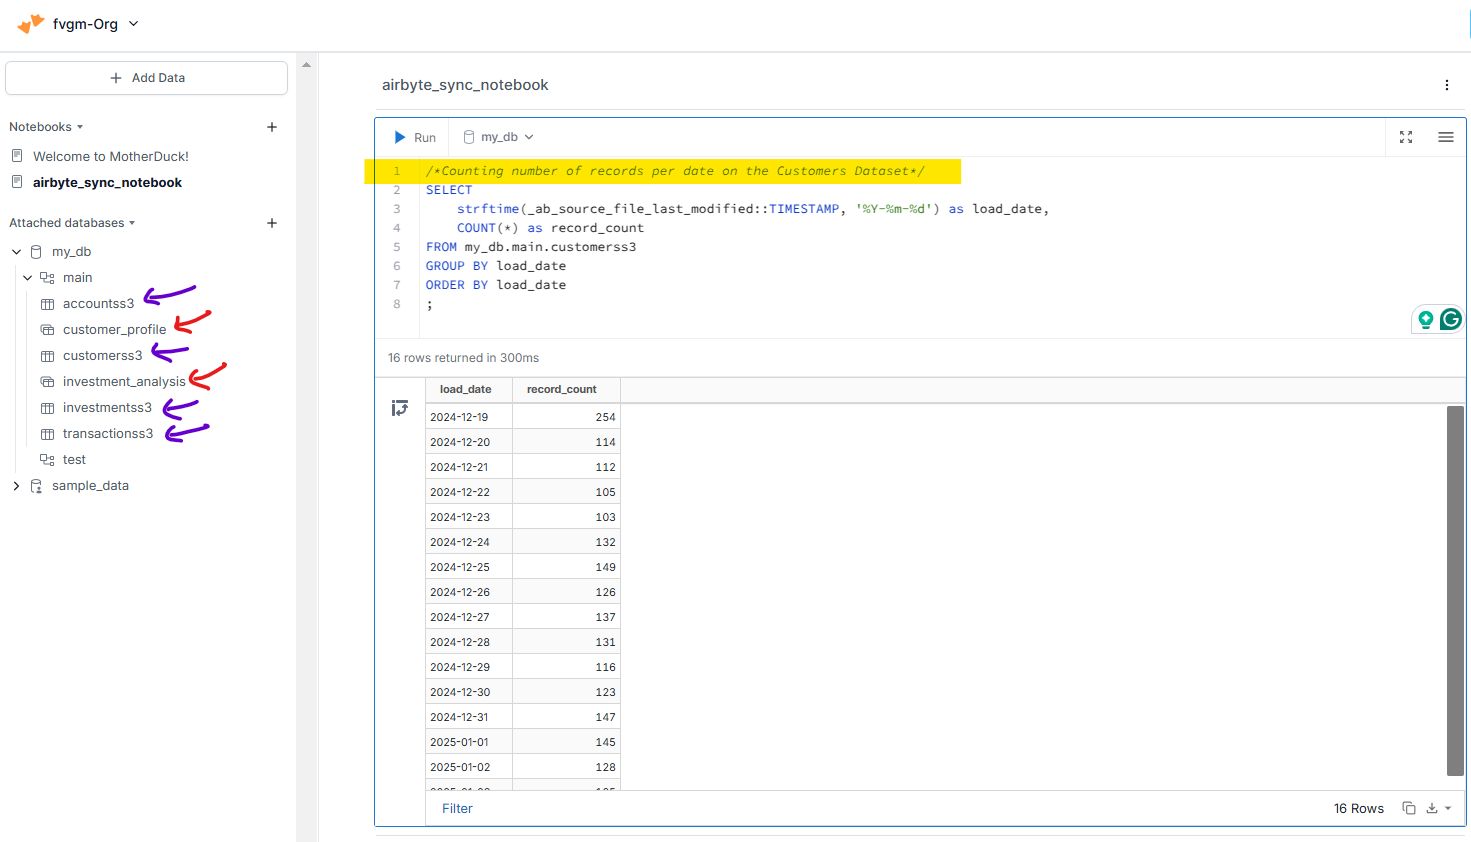Select the investment_analysis view
The image size is (1471, 842).
tap(124, 382)
